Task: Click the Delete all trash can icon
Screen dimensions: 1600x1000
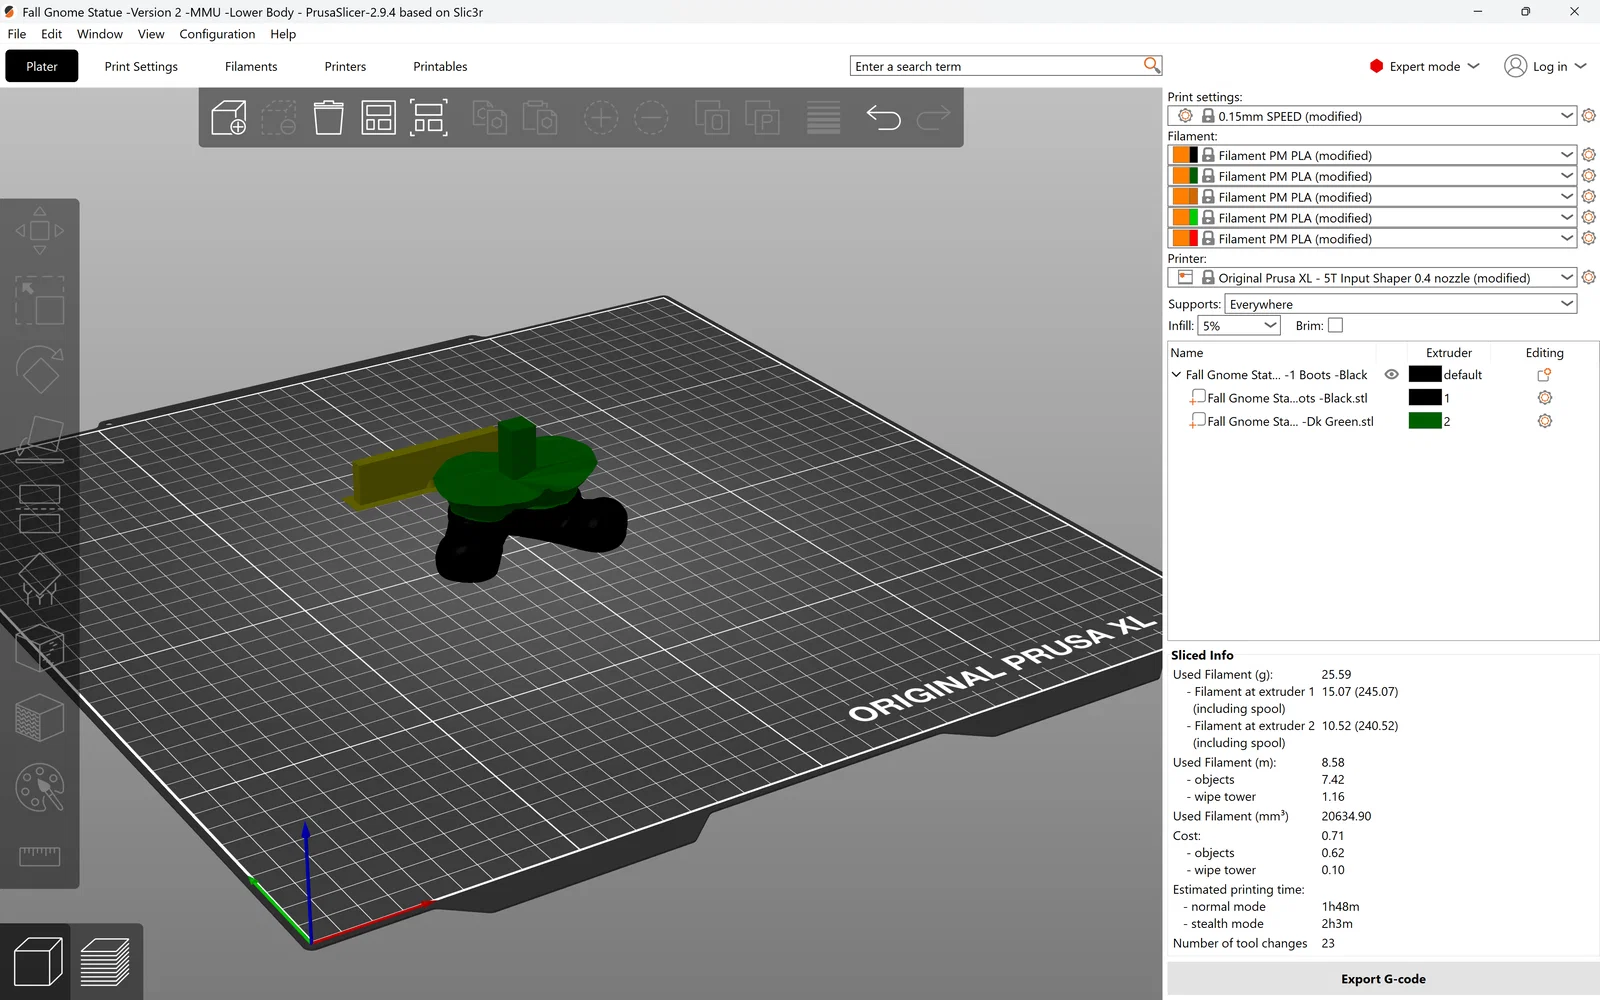Action: (x=329, y=118)
